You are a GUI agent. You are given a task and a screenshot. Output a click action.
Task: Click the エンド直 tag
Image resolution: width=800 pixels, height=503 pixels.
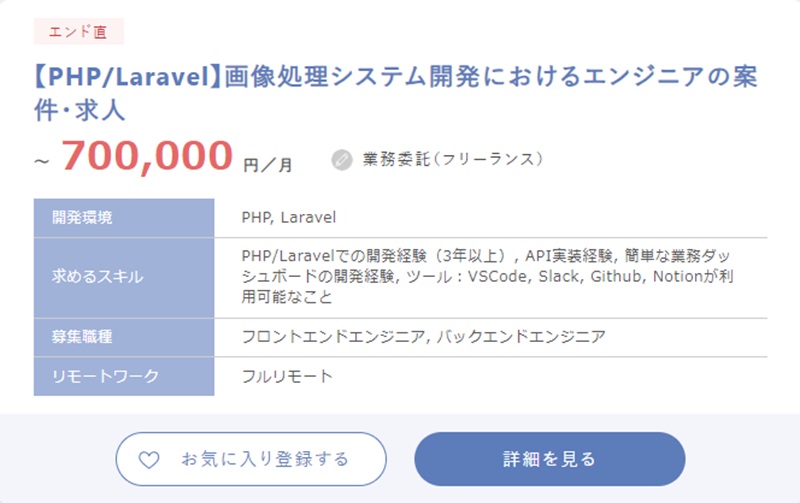[x=79, y=31]
